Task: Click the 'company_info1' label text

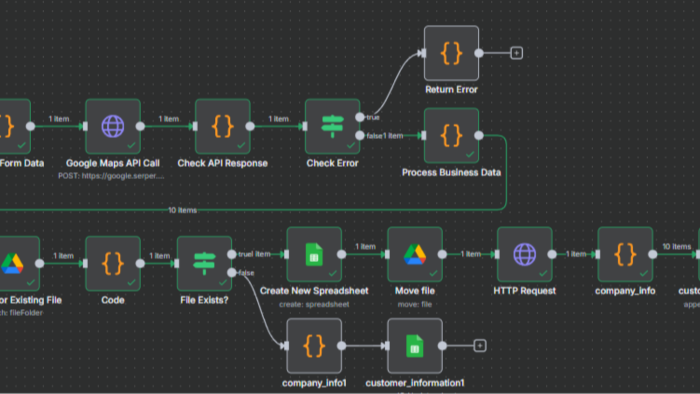Action: click(314, 383)
